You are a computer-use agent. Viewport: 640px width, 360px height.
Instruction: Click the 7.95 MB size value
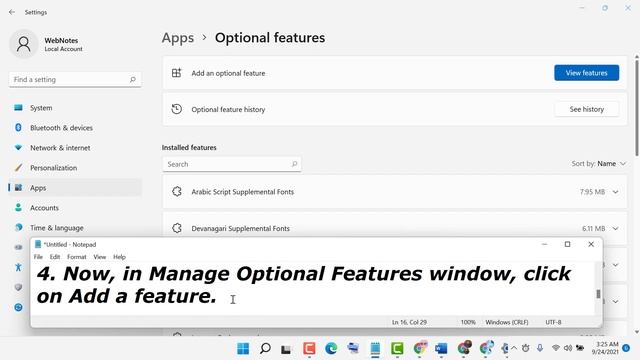[x=593, y=192]
